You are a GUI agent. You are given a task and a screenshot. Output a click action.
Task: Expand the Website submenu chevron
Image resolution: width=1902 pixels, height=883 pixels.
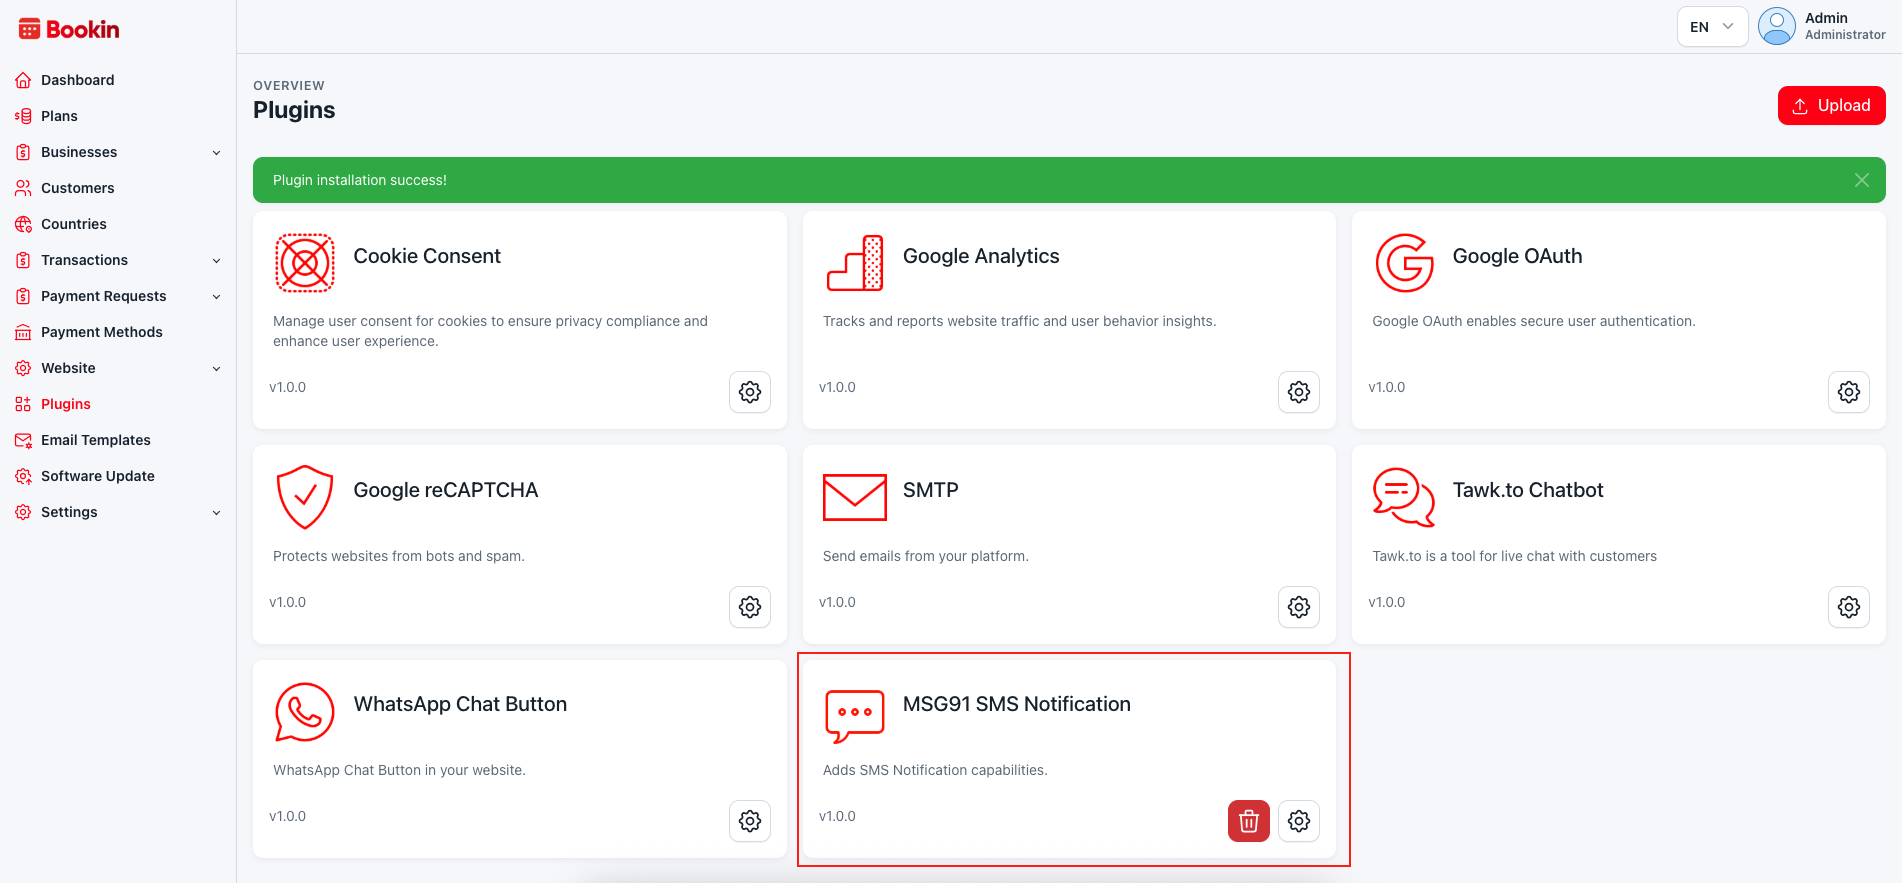click(x=217, y=369)
